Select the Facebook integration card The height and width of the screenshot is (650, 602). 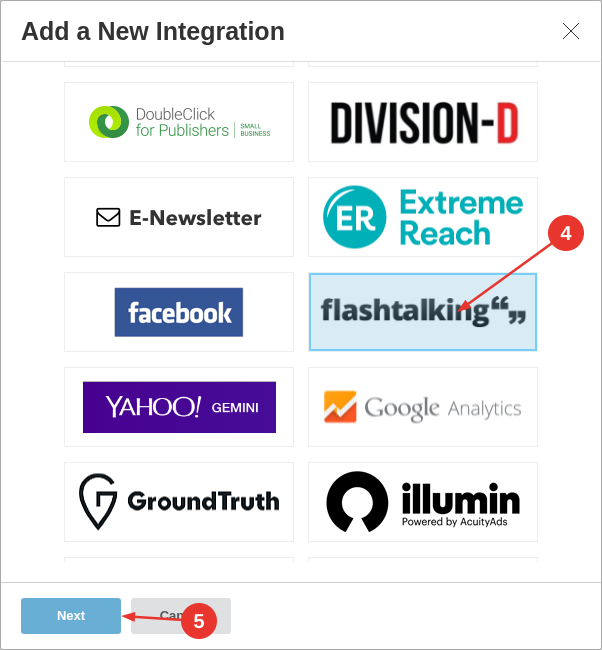coord(179,312)
